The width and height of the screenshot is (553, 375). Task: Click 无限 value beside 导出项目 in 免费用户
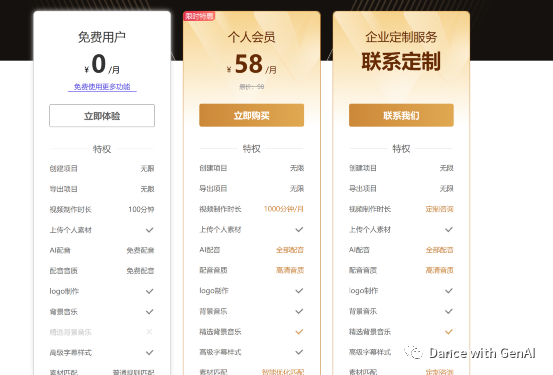click(x=147, y=189)
